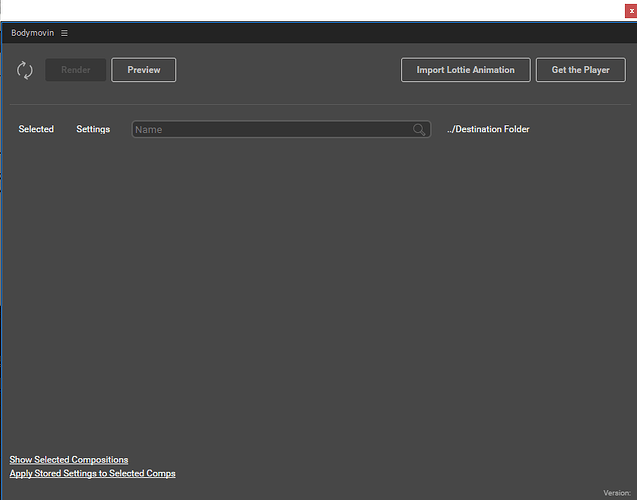Open the Bodymovin panel hamburger menu

pos(64,33)
